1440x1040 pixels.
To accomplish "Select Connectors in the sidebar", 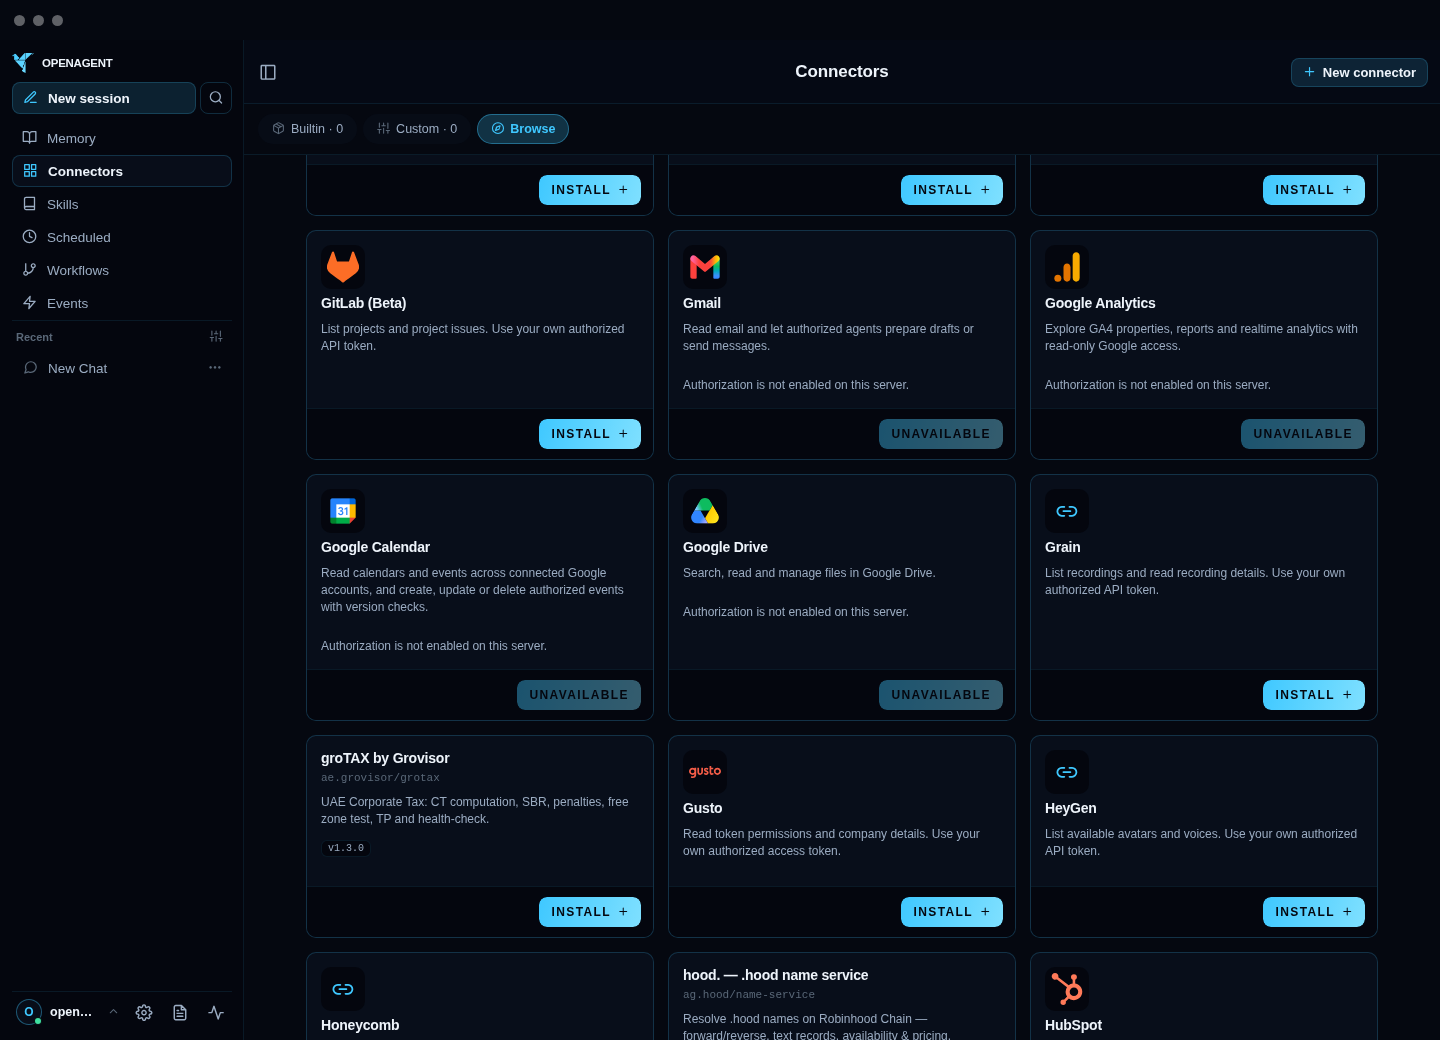I will coord(122,171).
